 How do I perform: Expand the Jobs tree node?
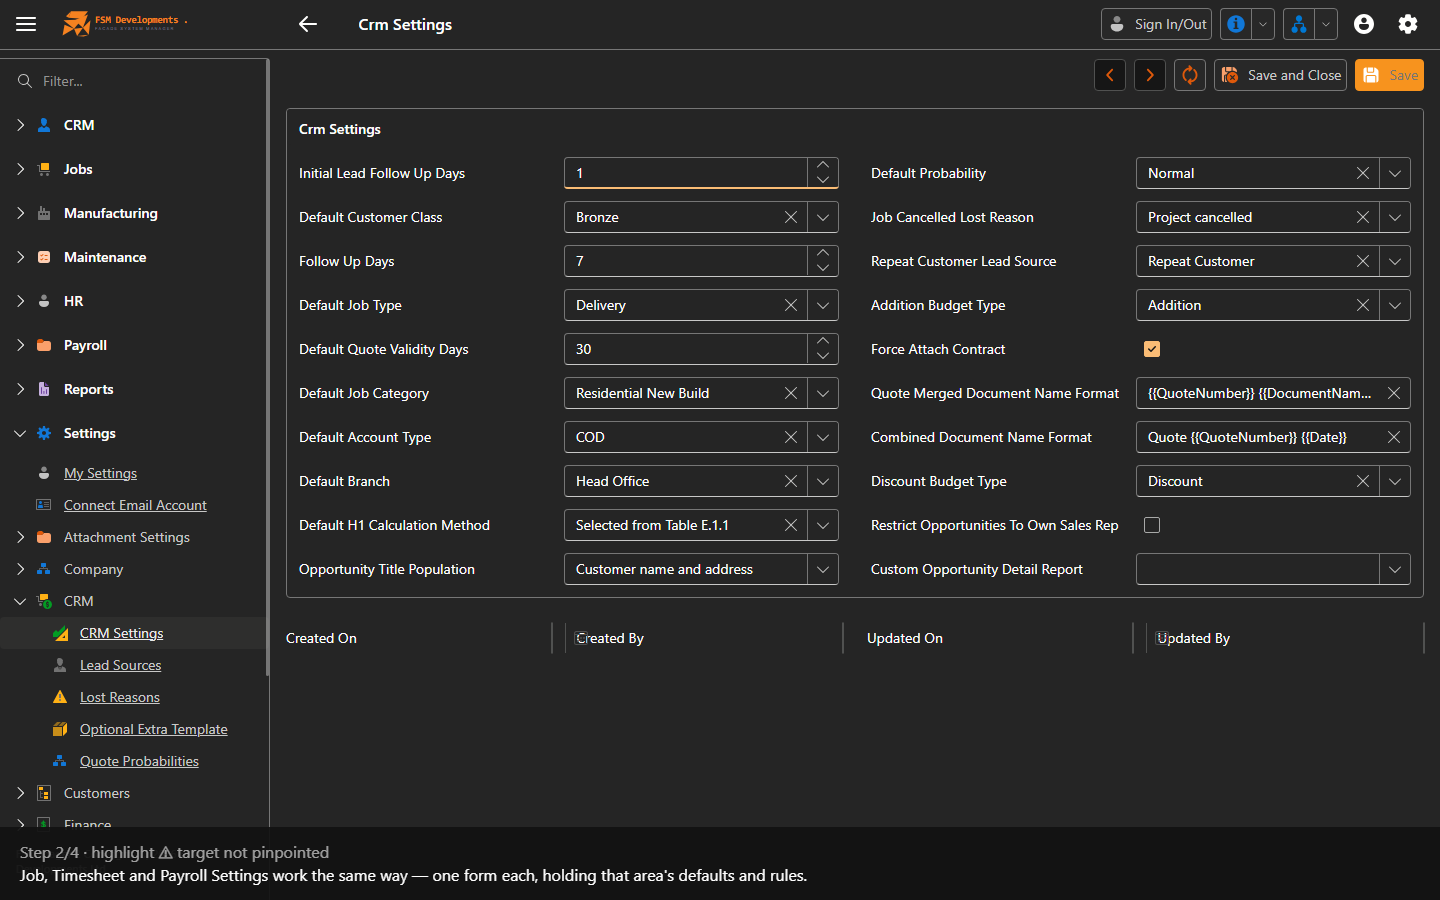point(20,169)
